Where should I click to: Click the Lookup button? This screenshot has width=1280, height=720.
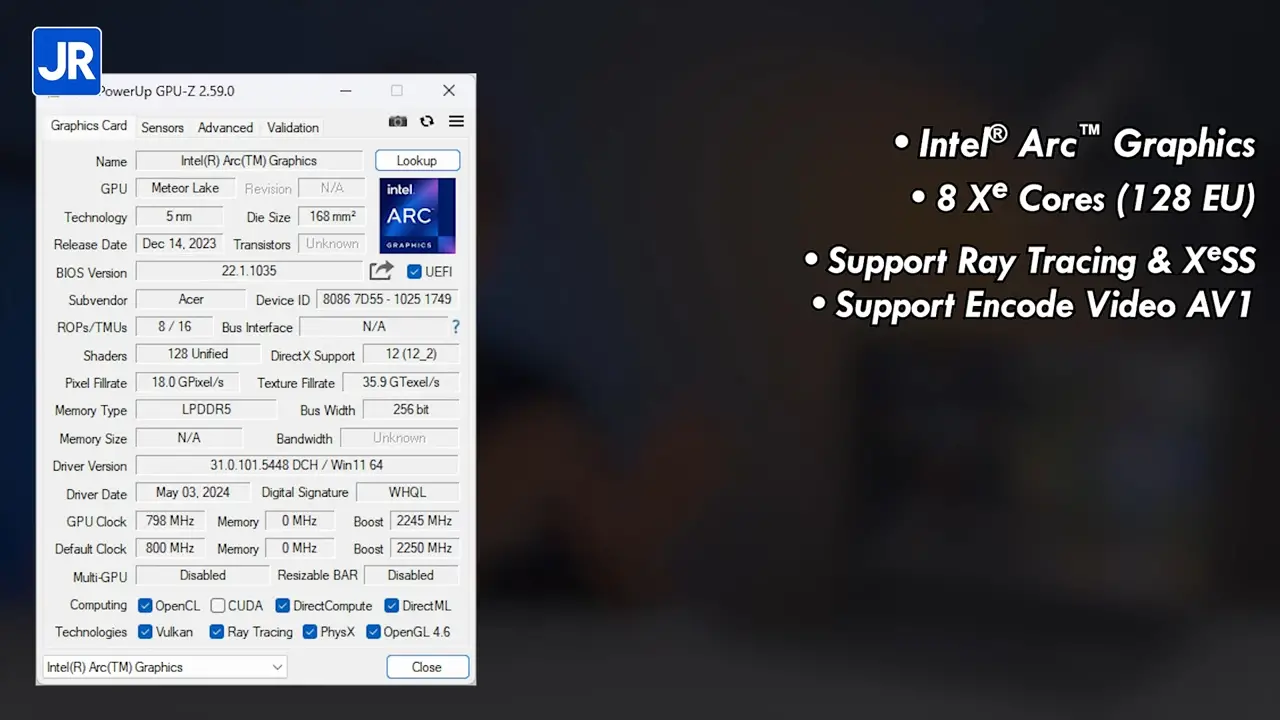coord(417,161)
